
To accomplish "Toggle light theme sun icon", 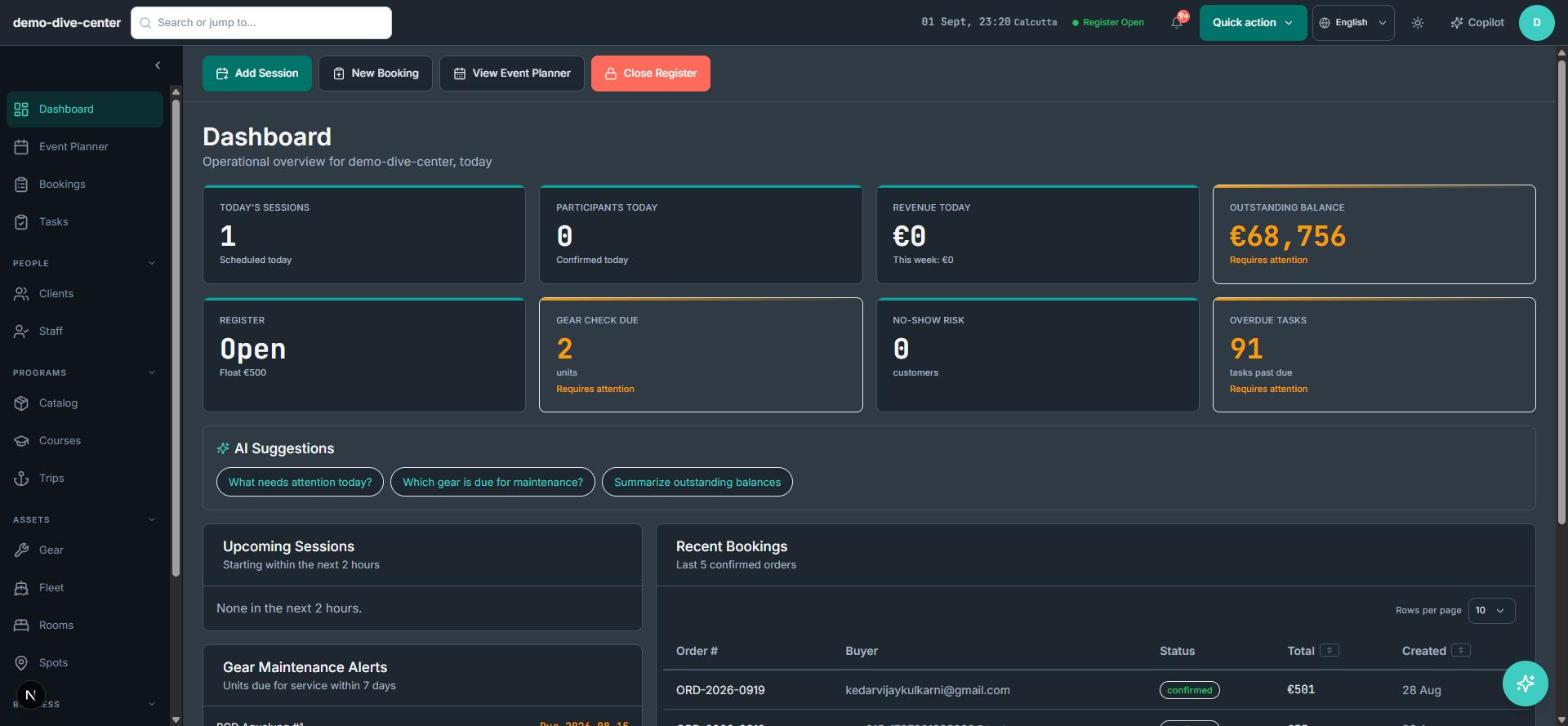I will pyautogui.click(x=1417, y=22).
